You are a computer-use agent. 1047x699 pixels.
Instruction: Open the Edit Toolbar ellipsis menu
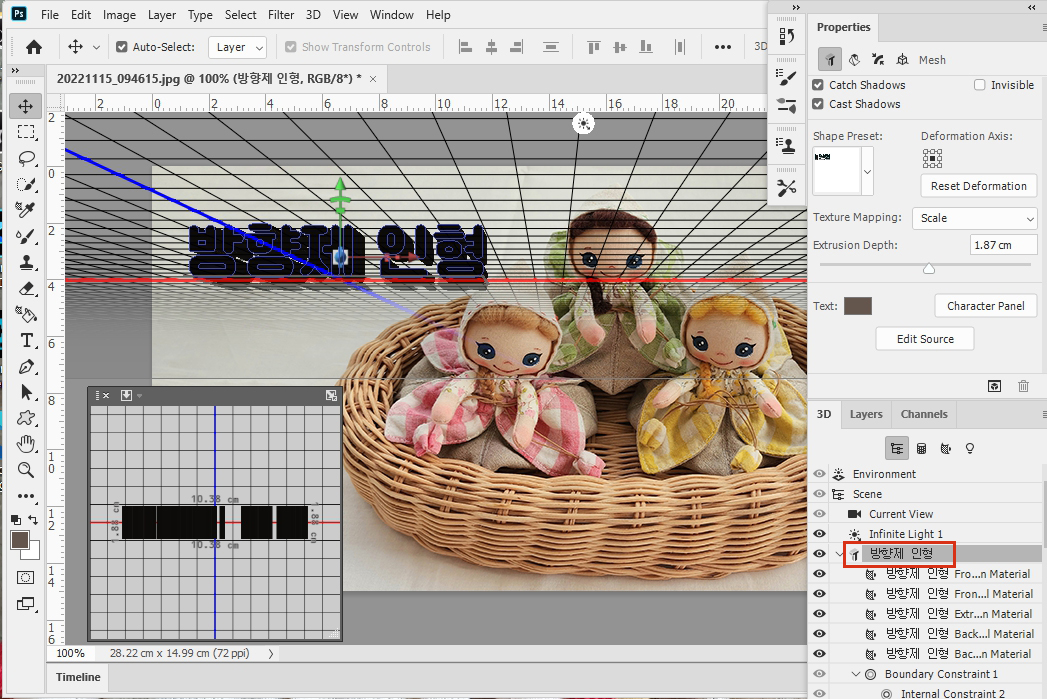pos(25,496)
